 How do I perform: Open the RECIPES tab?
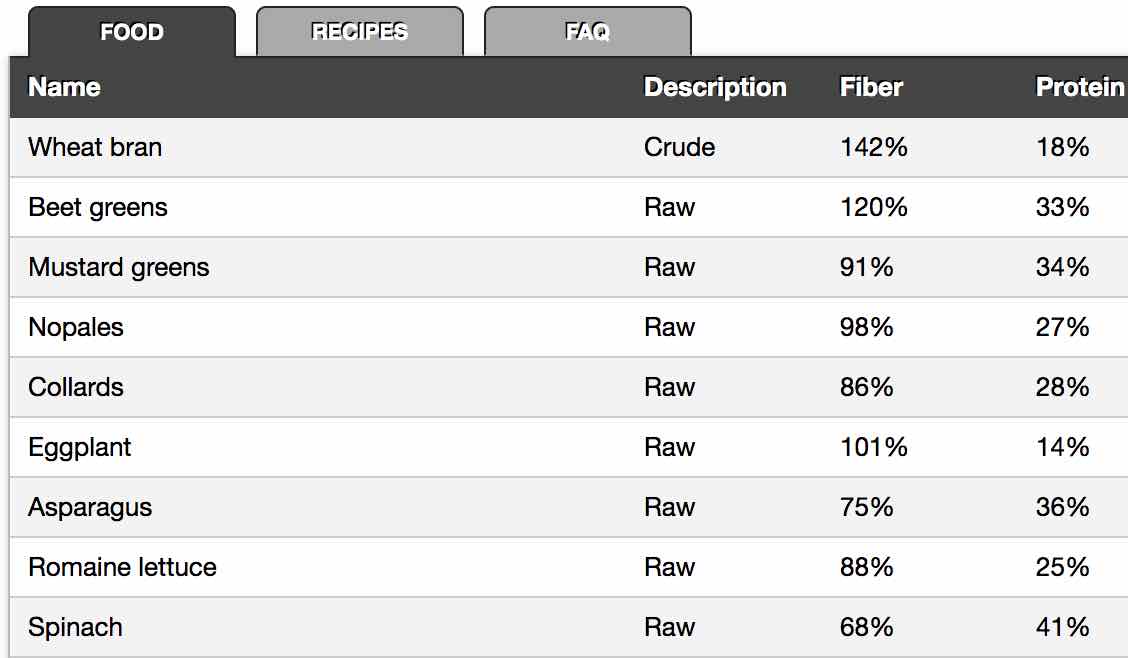click(360, 32)
